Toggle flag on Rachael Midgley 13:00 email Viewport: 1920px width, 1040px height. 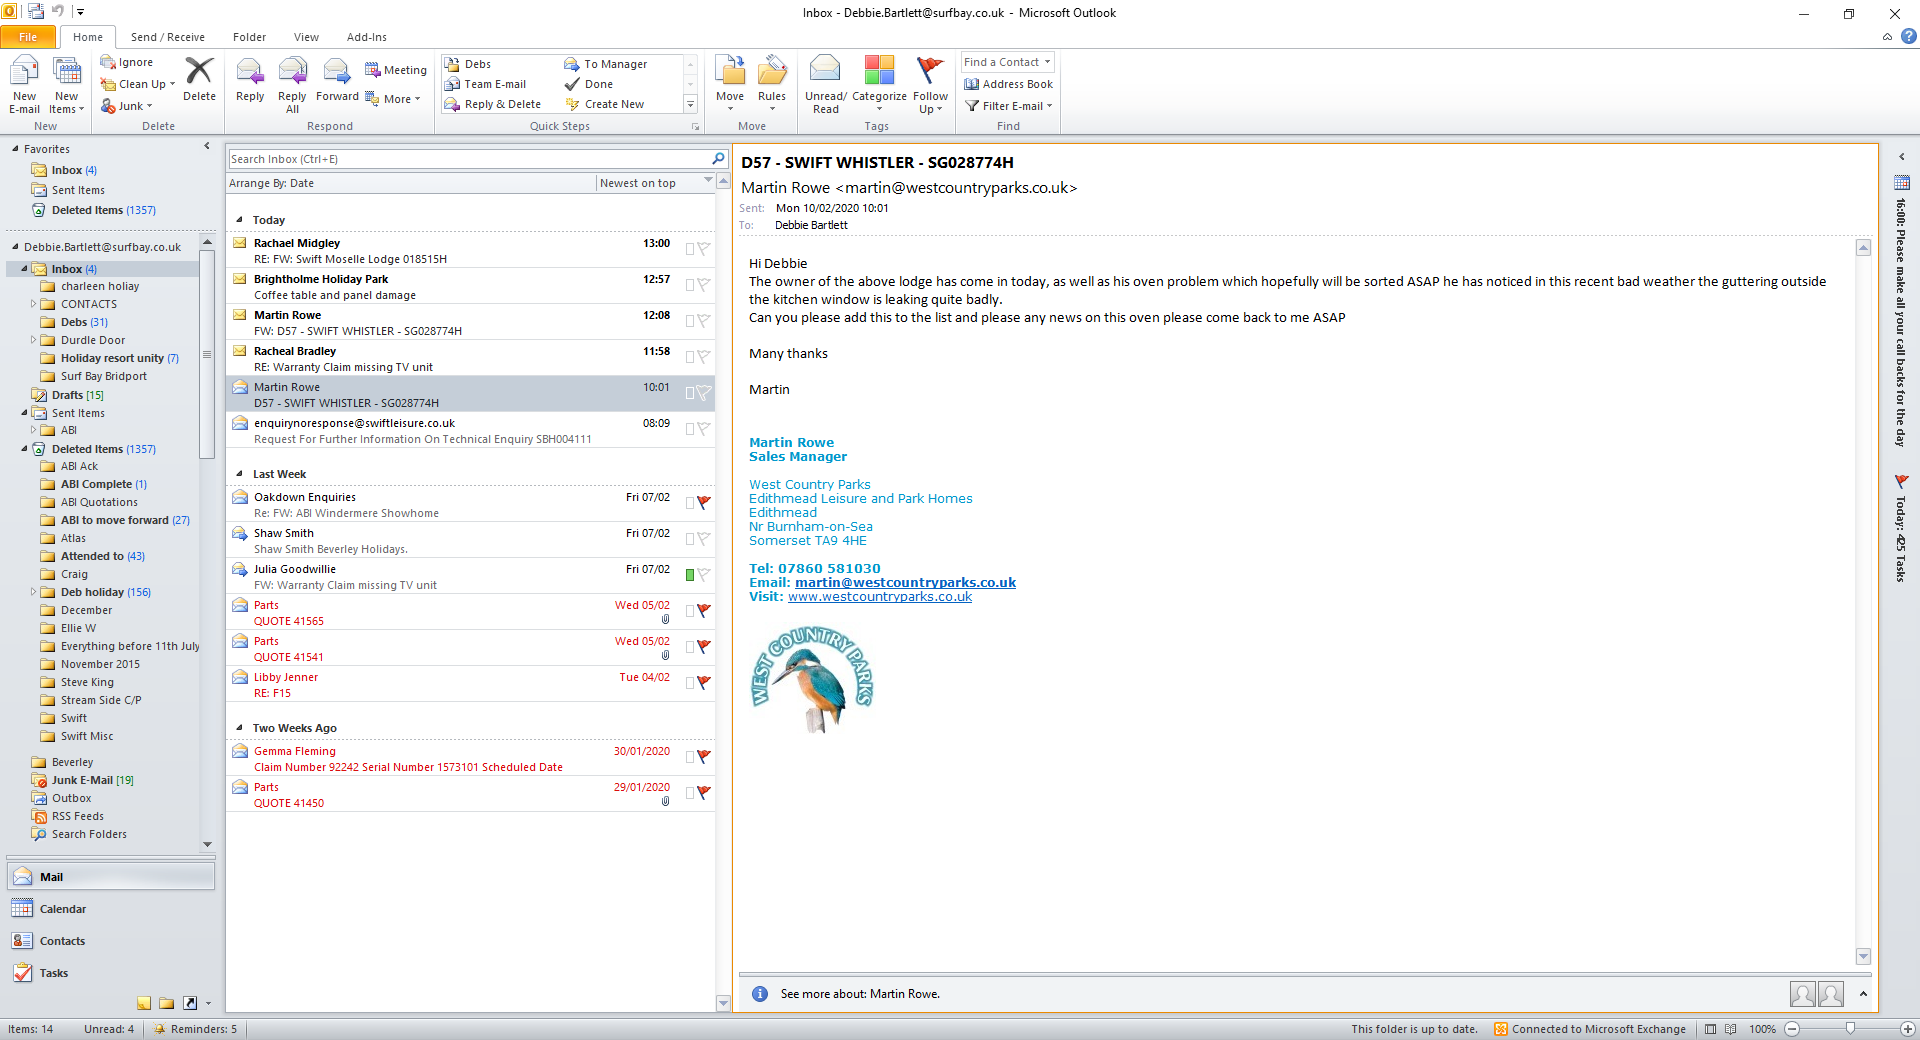(x=704, y=249)
